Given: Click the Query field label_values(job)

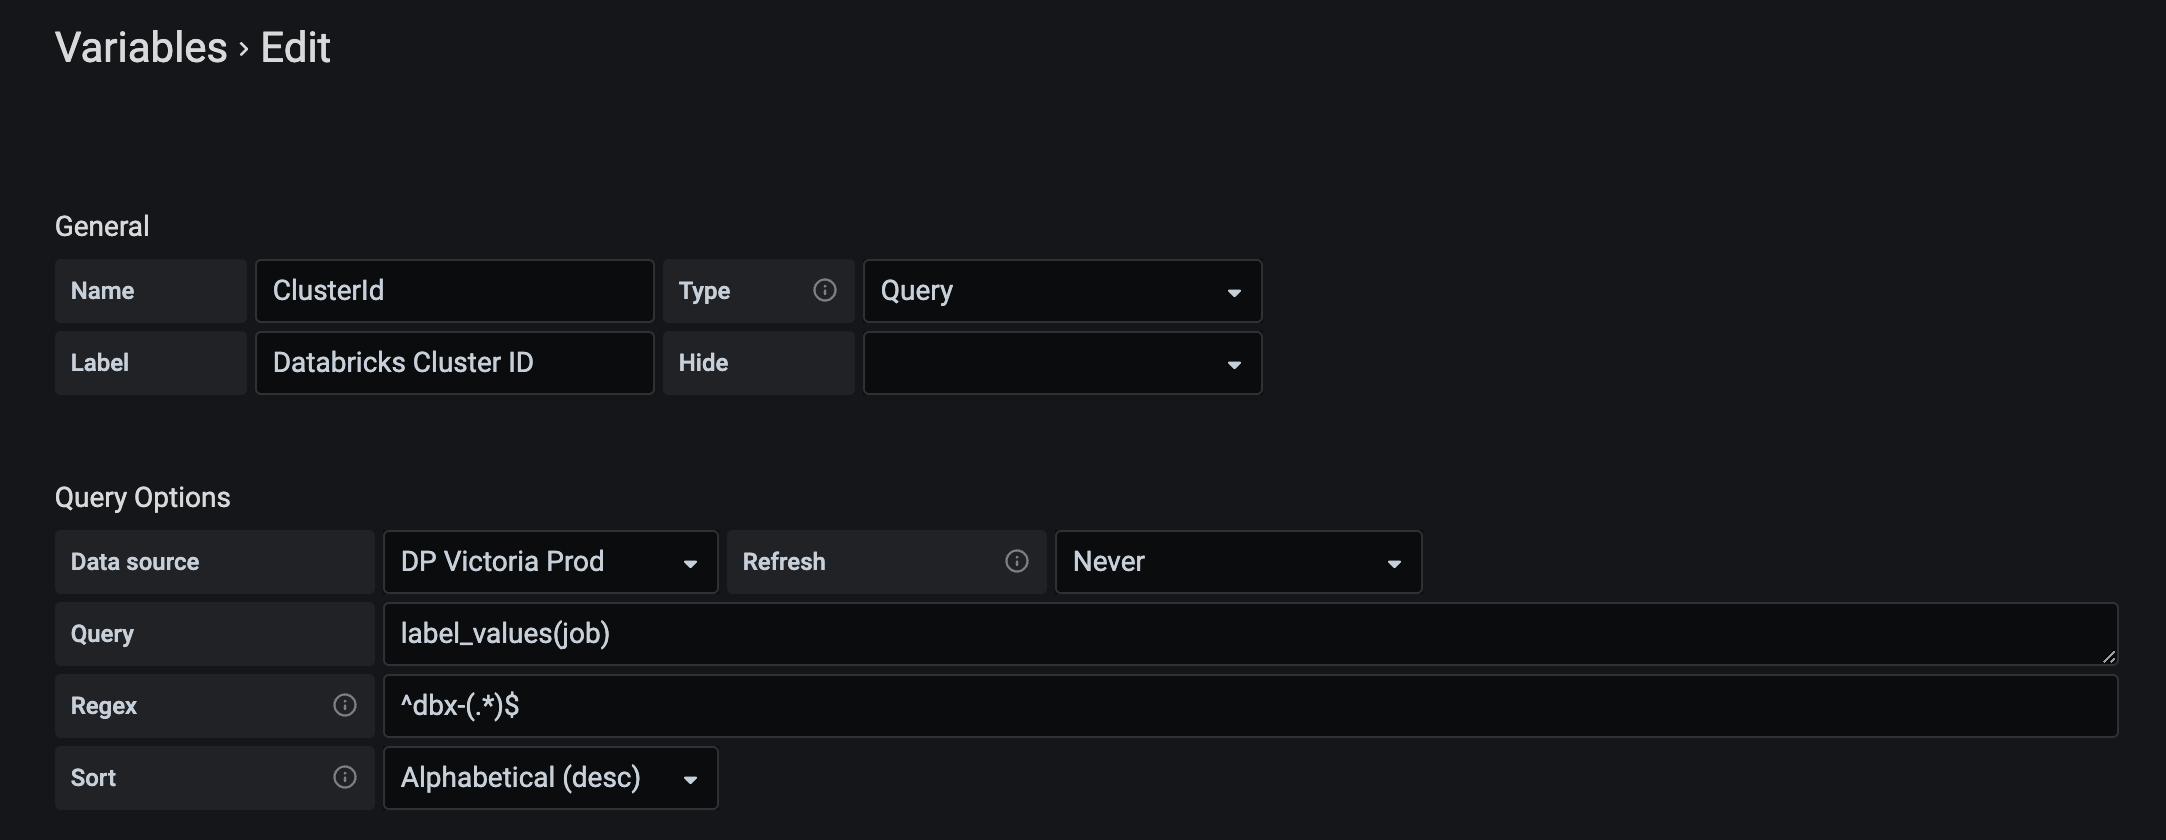Looking at the screenshot, I should (x=1251, y=634).
